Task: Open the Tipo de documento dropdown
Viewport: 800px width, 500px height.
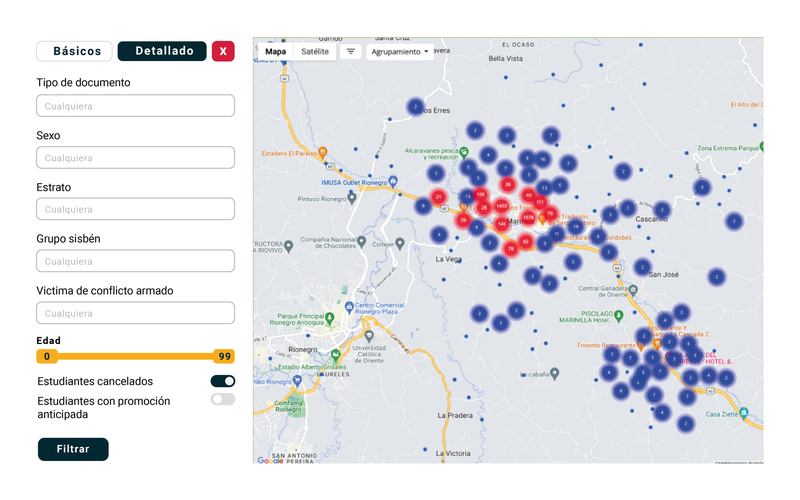Action: [135, 106]
